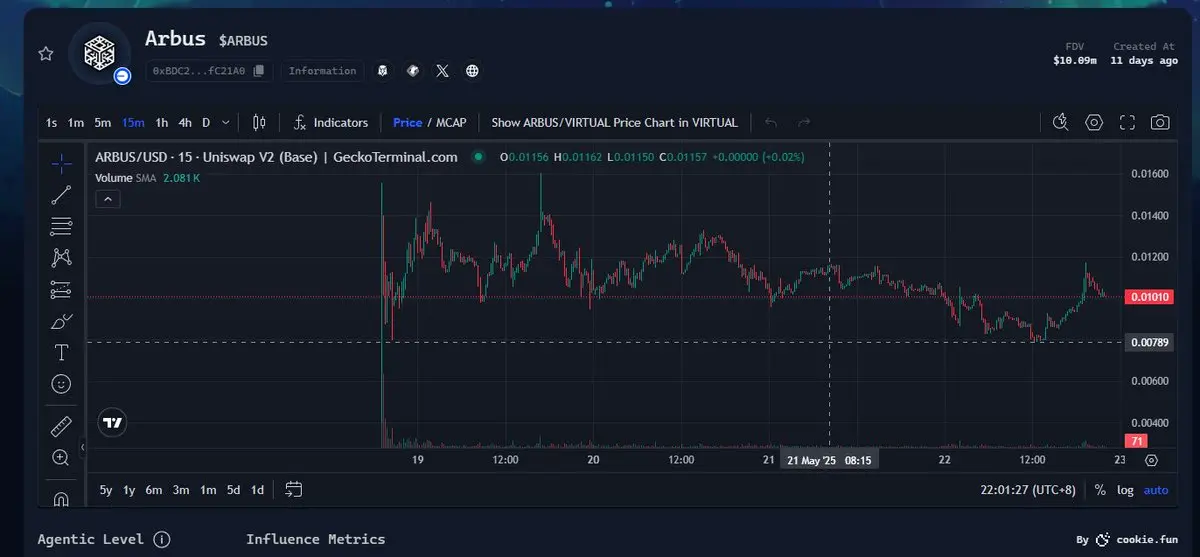Screen dimensions: 1200x557
Task: Collapse the indicator legend arrow
Action: pyautogui.click(x=109, y=199)
